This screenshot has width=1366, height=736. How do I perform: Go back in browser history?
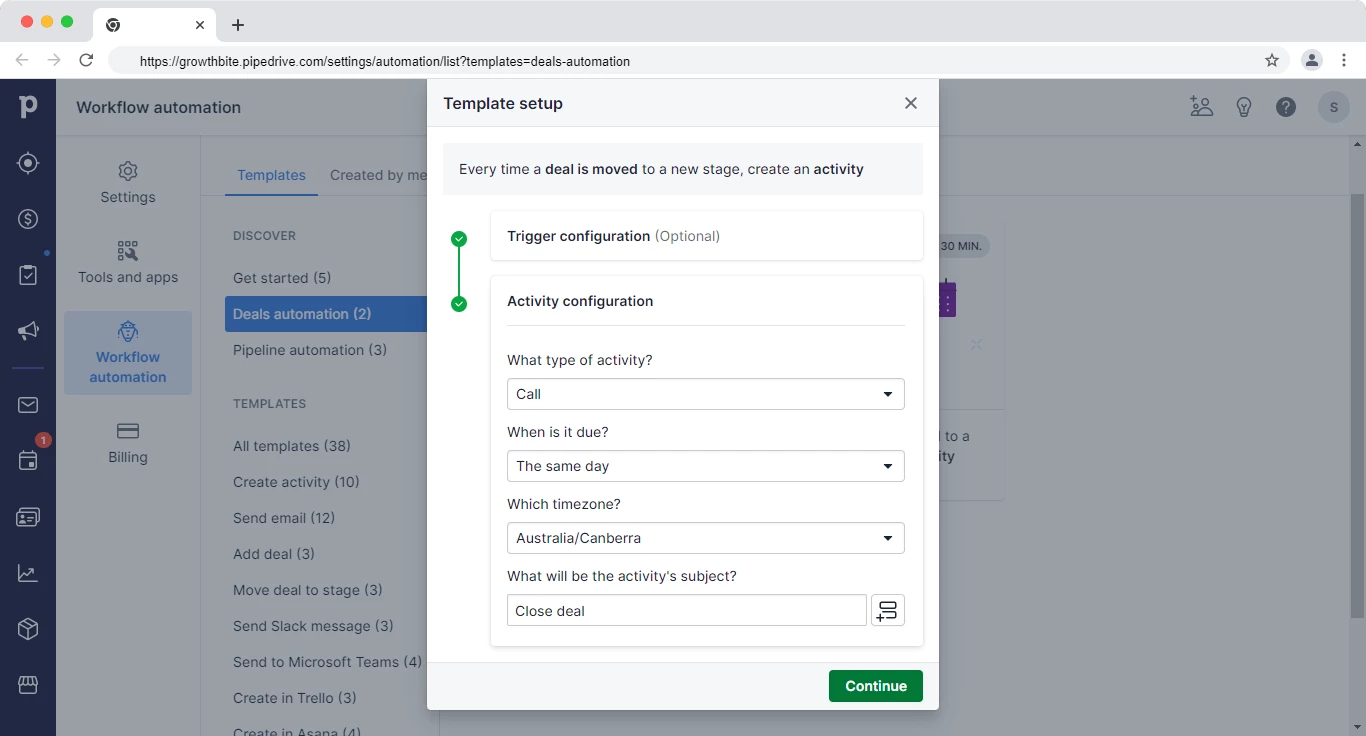click(x=22, y=61)
